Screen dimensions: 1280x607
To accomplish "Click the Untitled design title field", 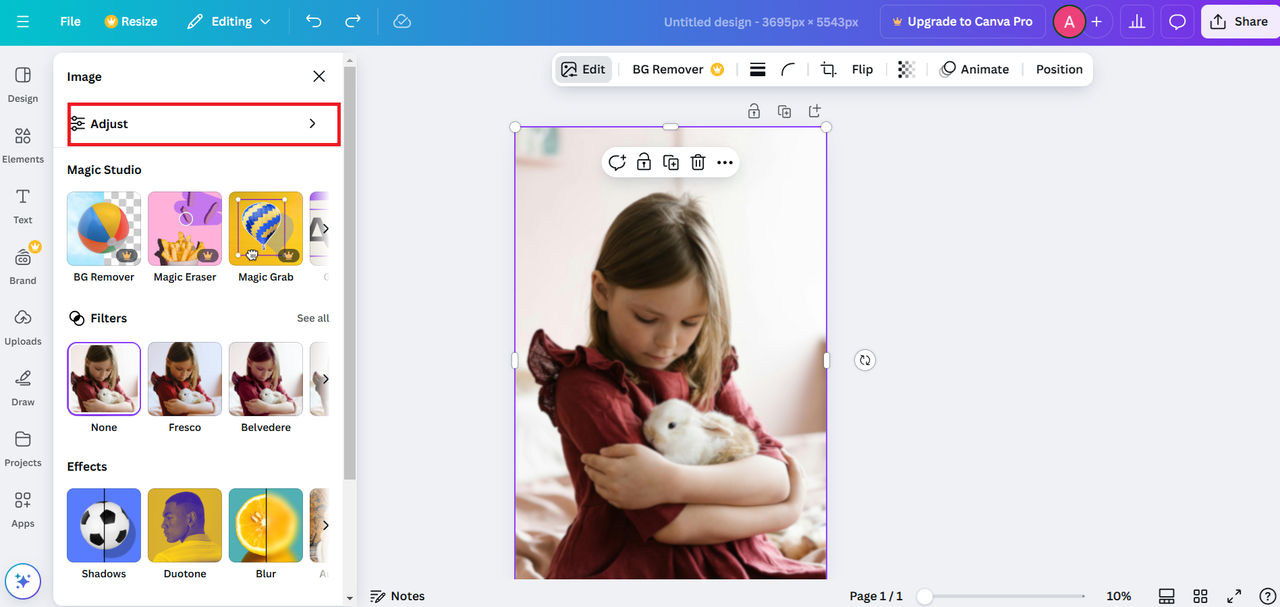I will click(761, 21).
